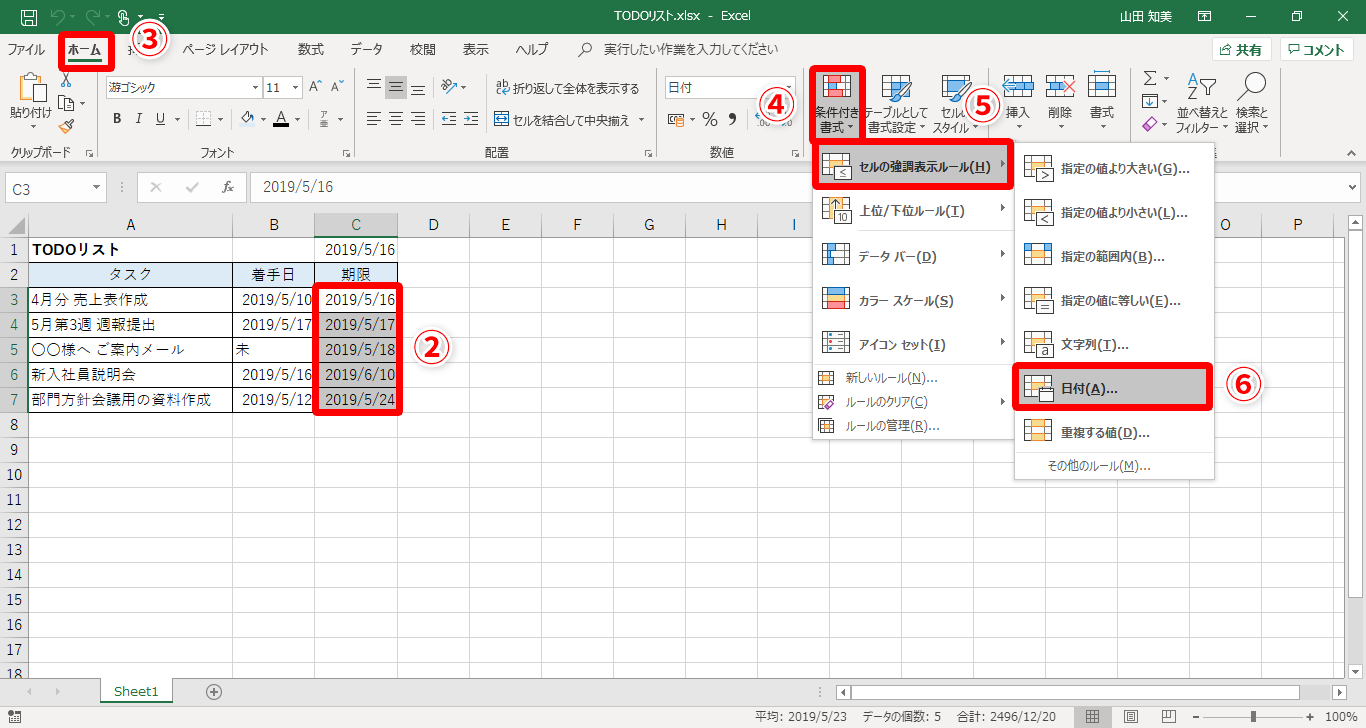
Task: Toggle bold formatting
Action: 116,119
